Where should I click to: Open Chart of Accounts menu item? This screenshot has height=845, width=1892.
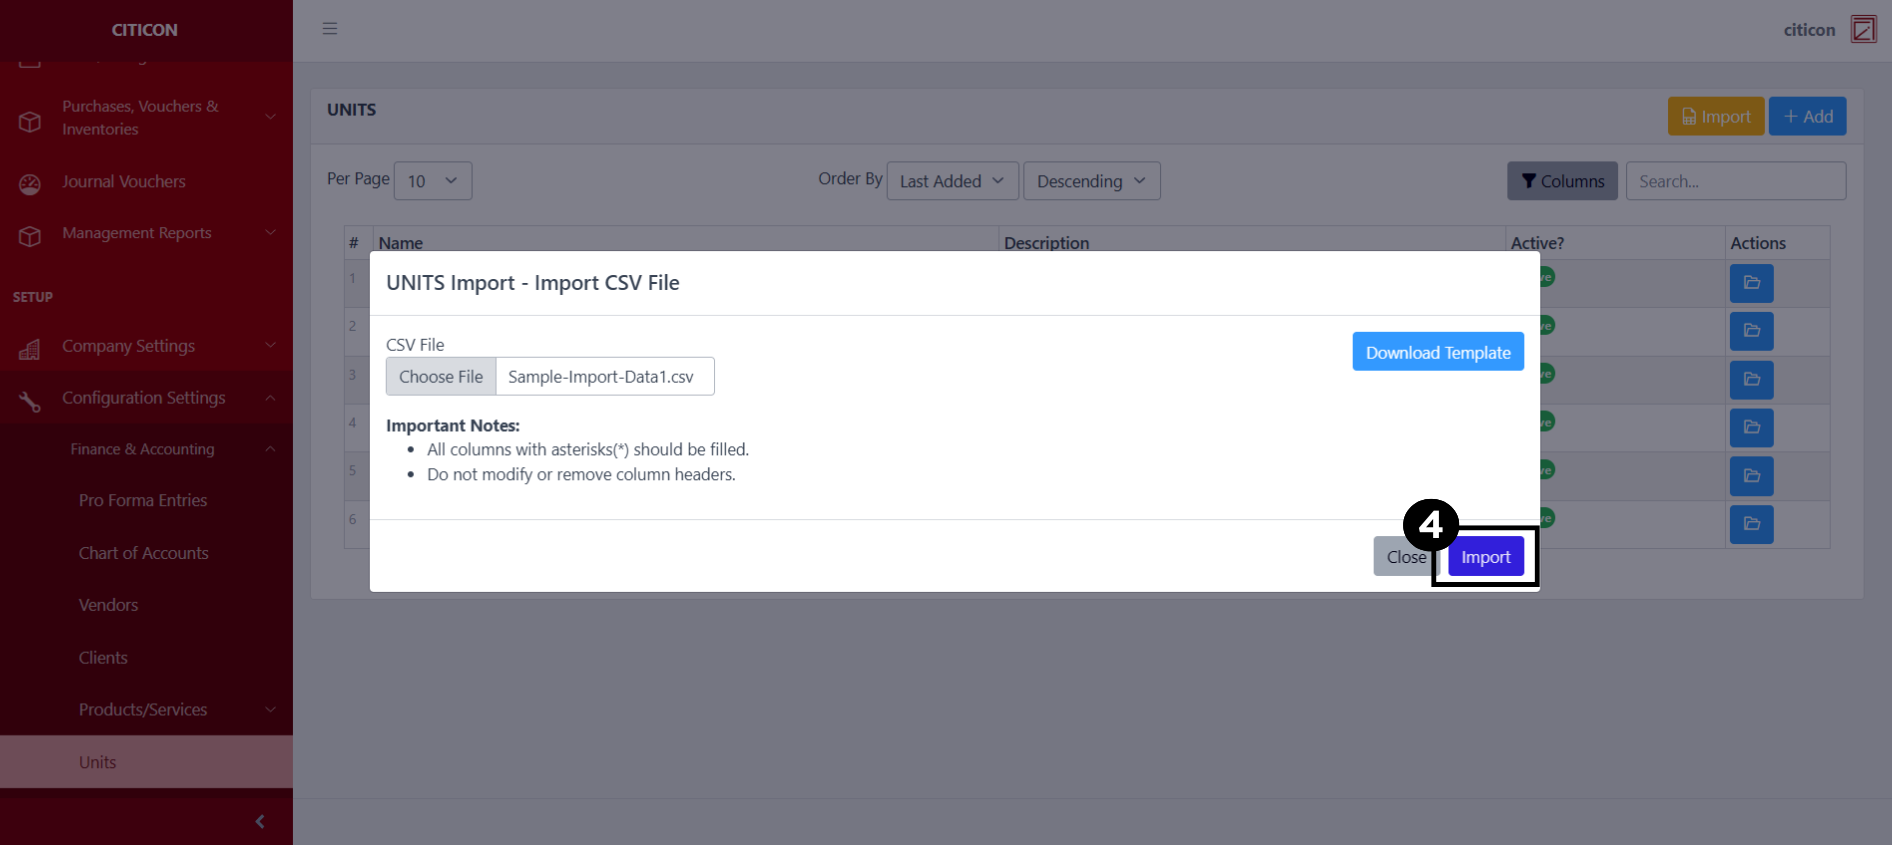(x=143, y=553)
